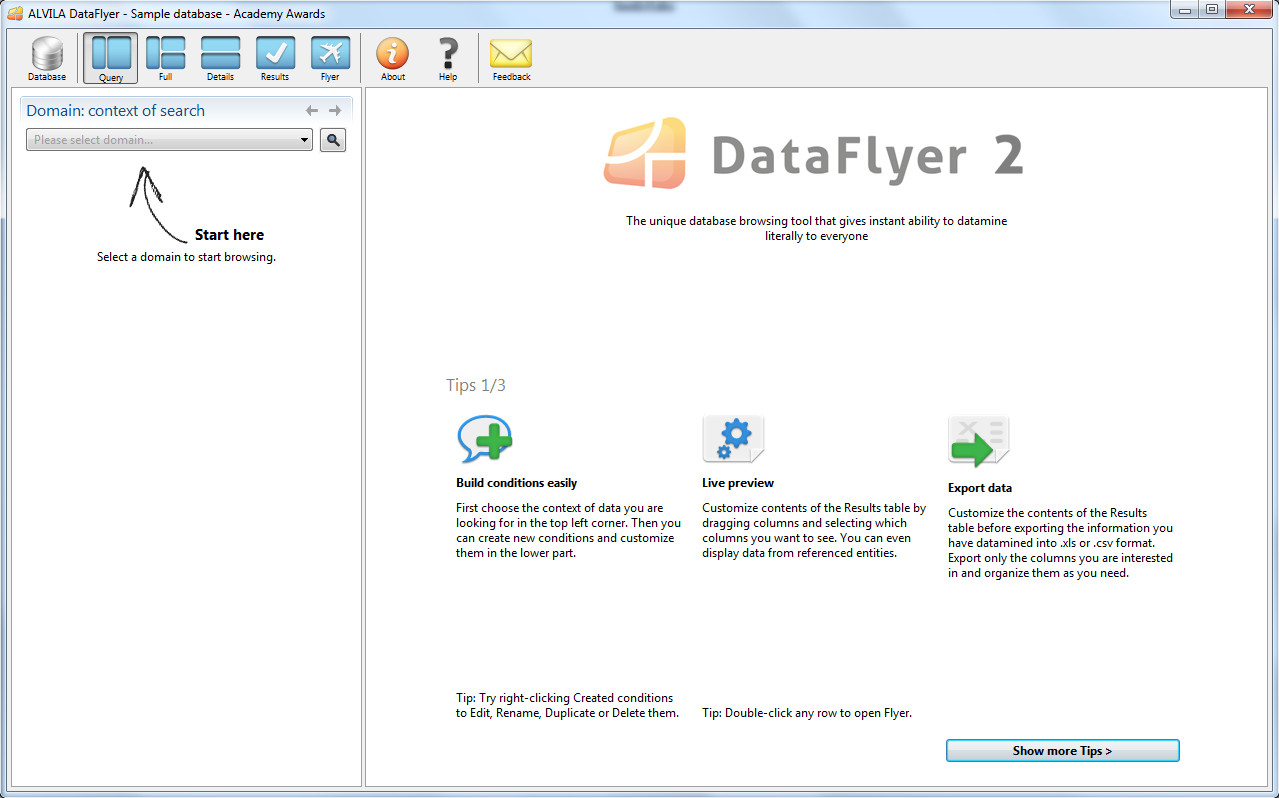1279x798 pixels.
Task: Click the Show more Tips button
Action: (x=1062, y=751)
